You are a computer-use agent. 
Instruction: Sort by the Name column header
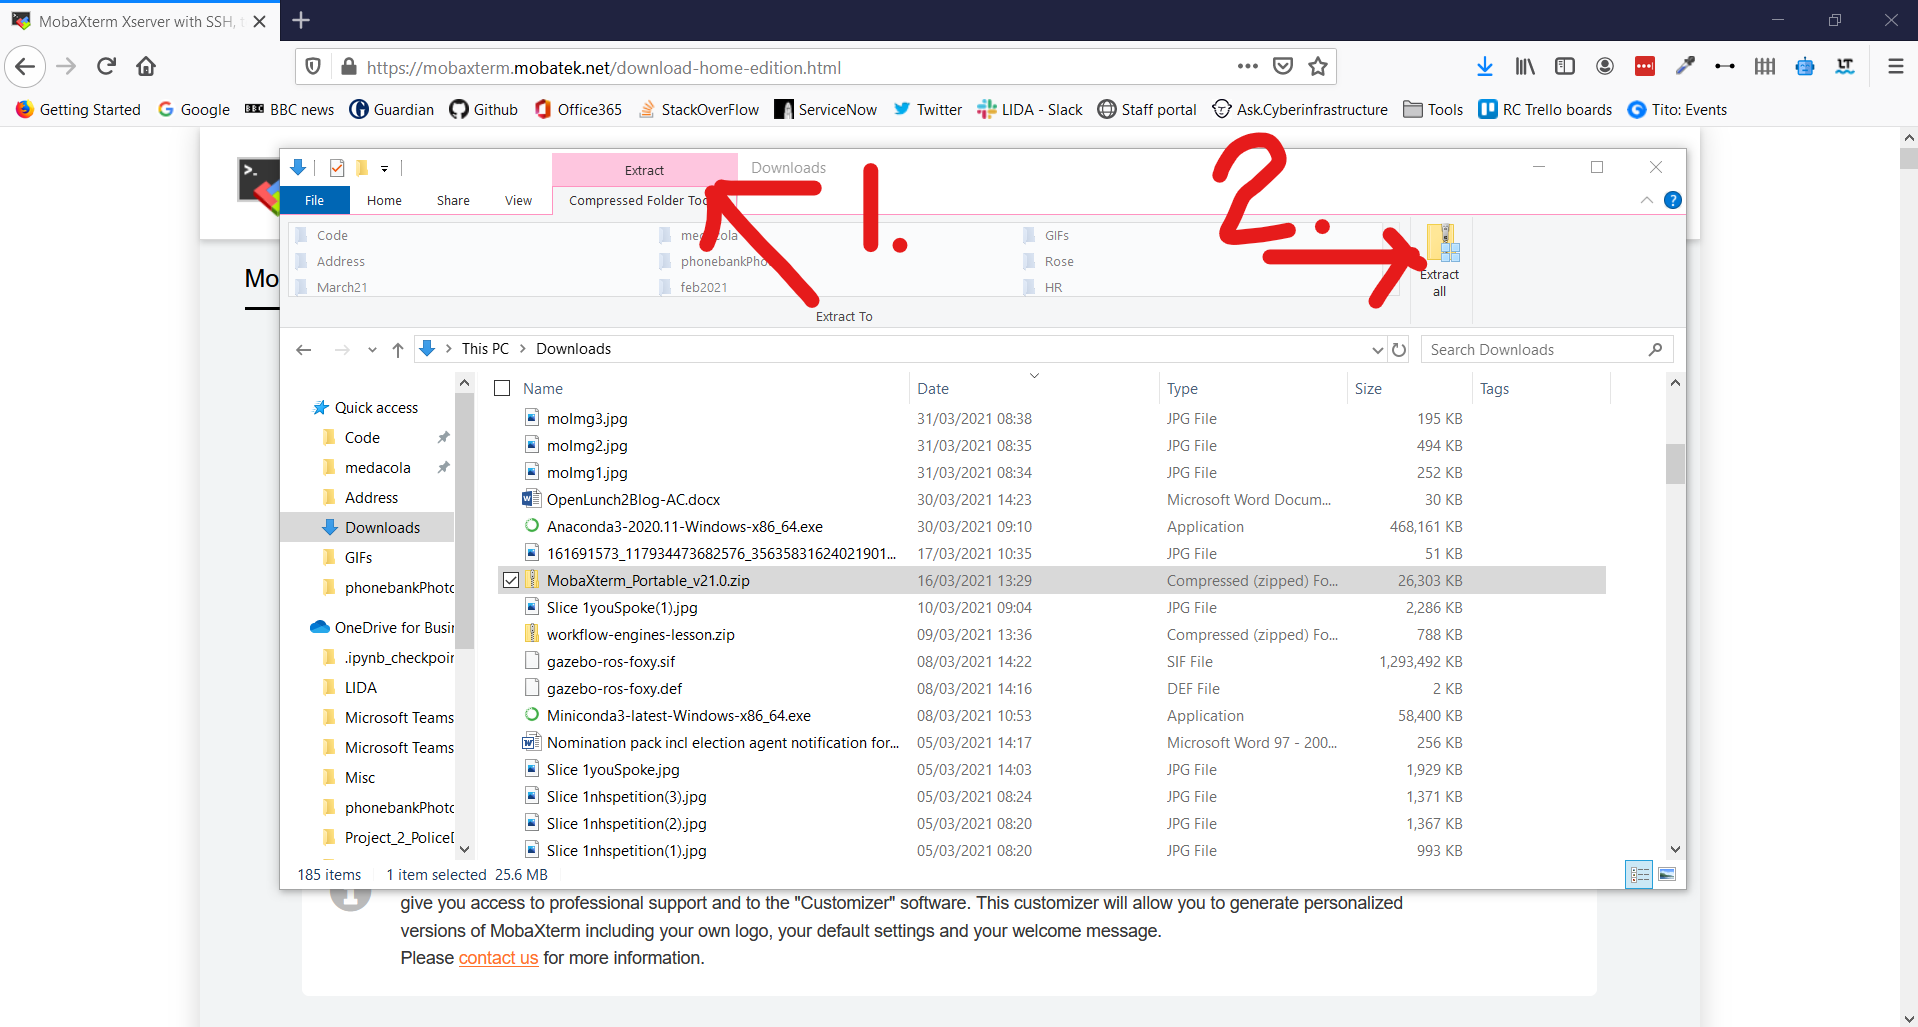(543, 389)
